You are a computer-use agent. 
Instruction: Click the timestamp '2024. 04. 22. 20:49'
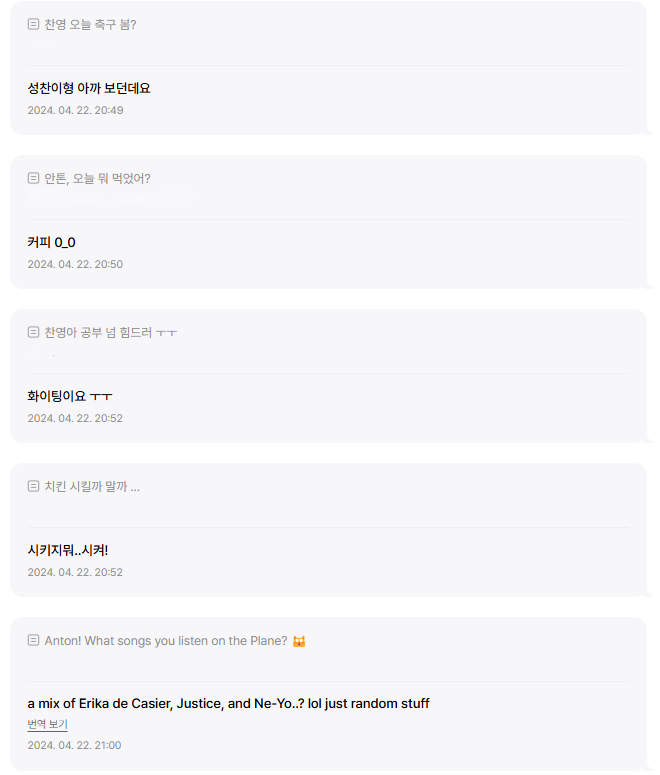click(75, 110)
